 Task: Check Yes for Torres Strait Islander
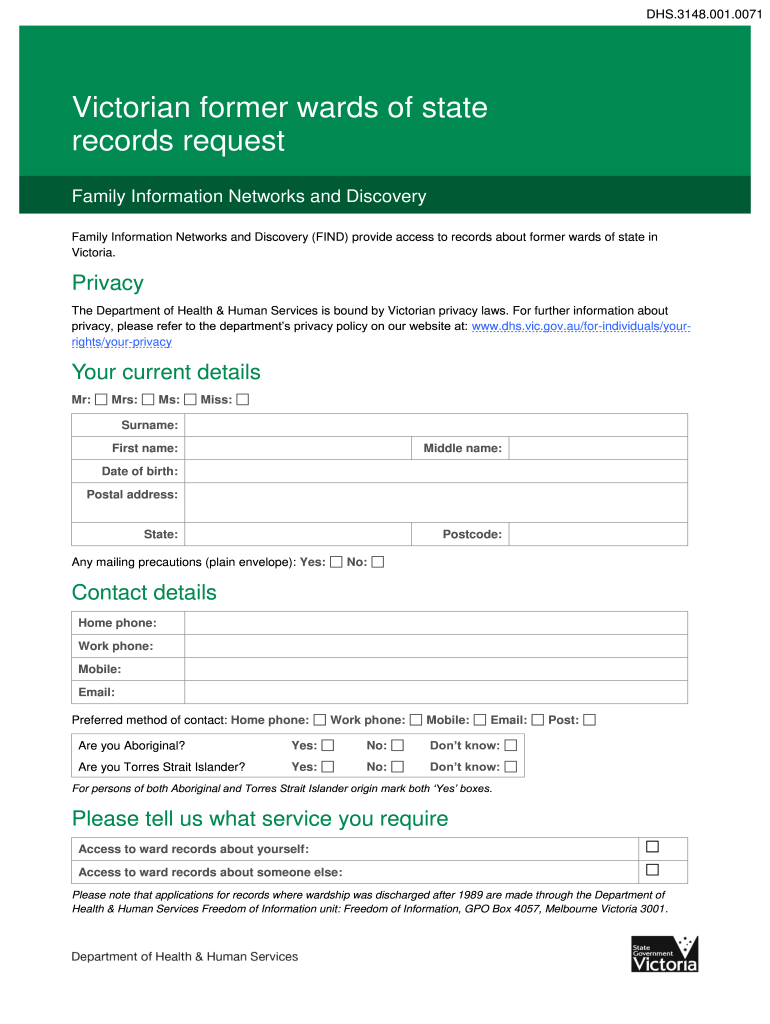pos(328,767)
